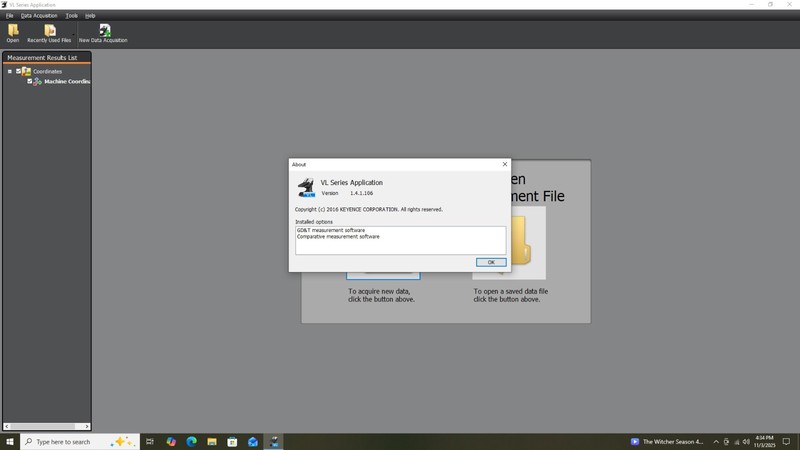
Task: Click the Machine Coordinate axis icon
Action: click(x=37, y=82)
